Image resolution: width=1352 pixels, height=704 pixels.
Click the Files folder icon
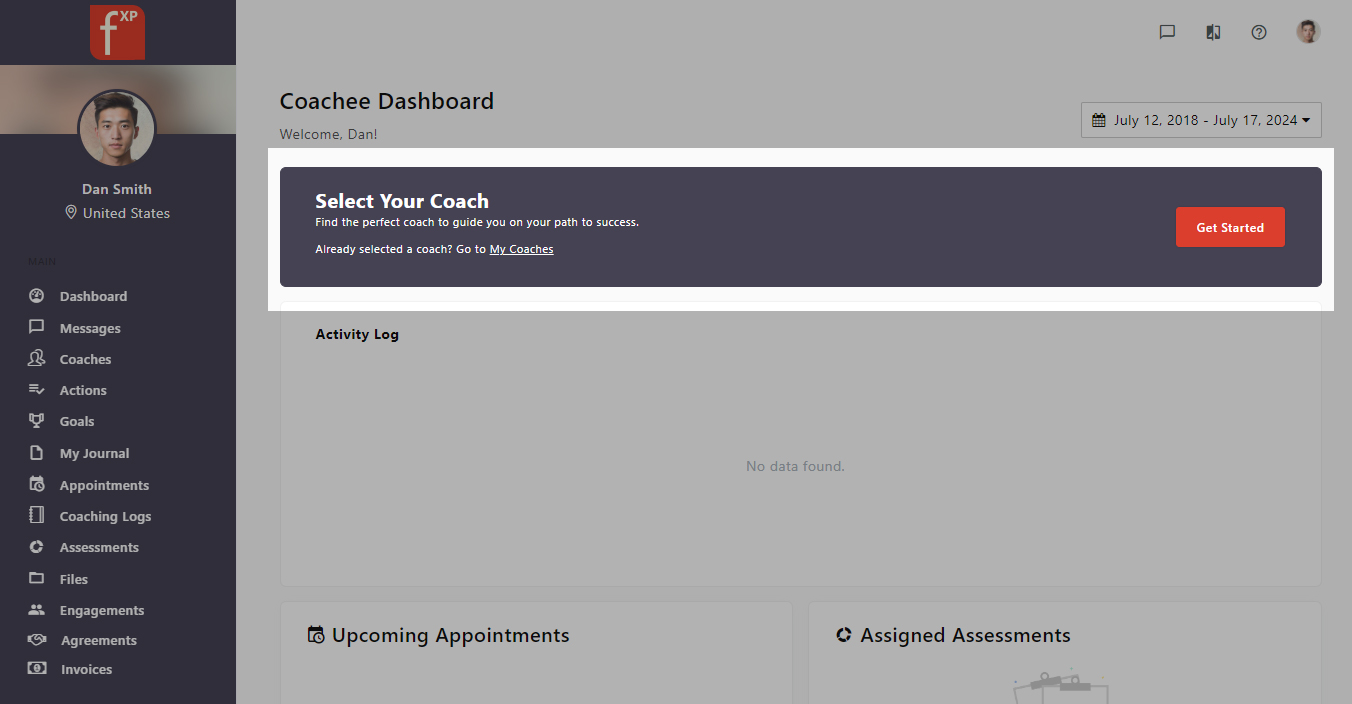(37, 579)
